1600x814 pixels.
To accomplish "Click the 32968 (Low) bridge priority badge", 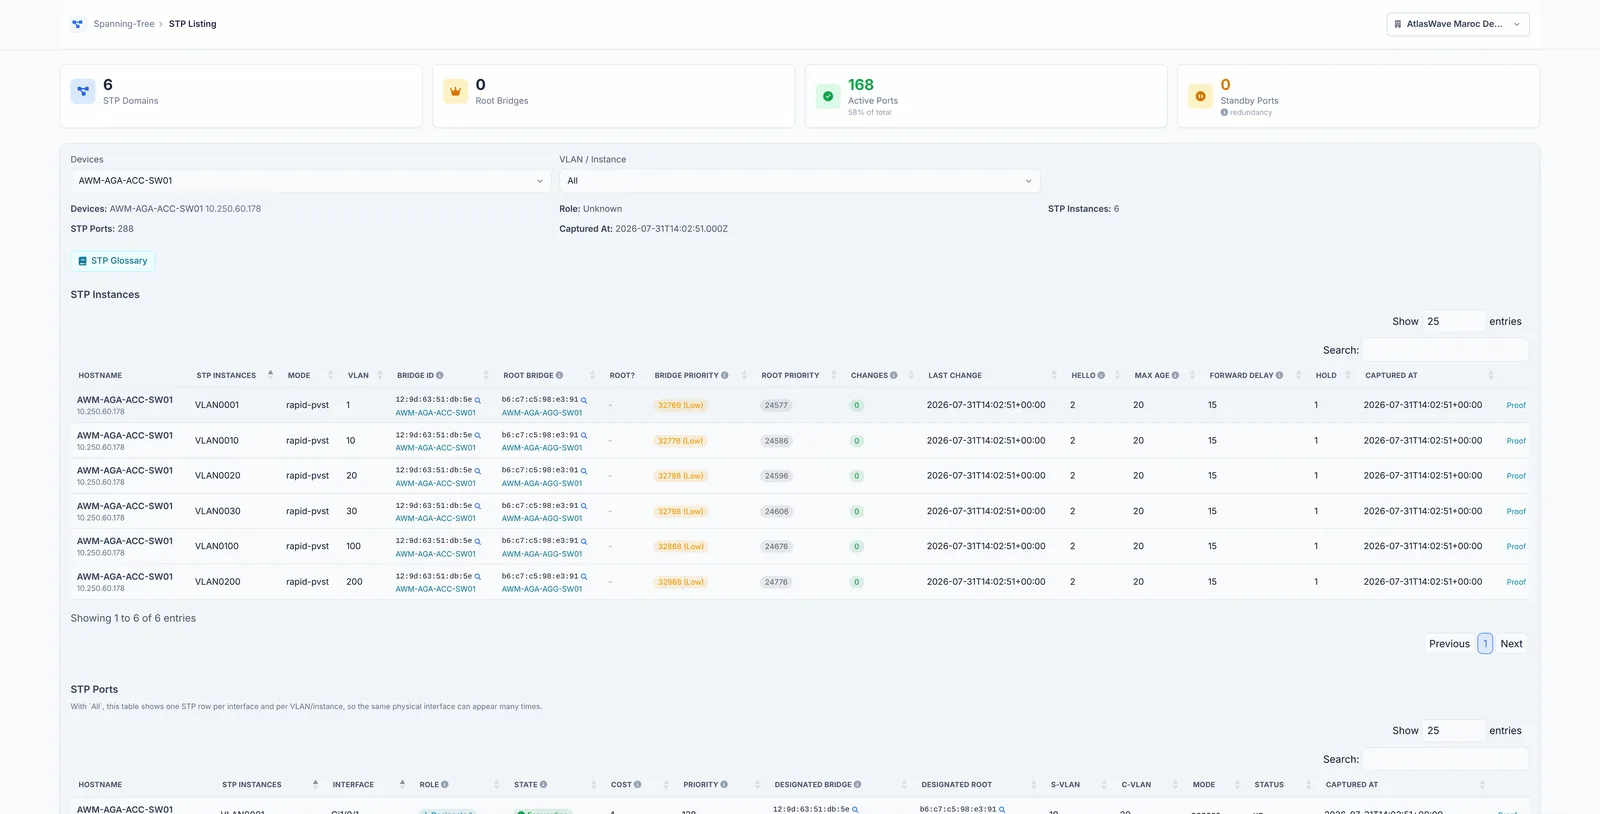I will [681, 582].
